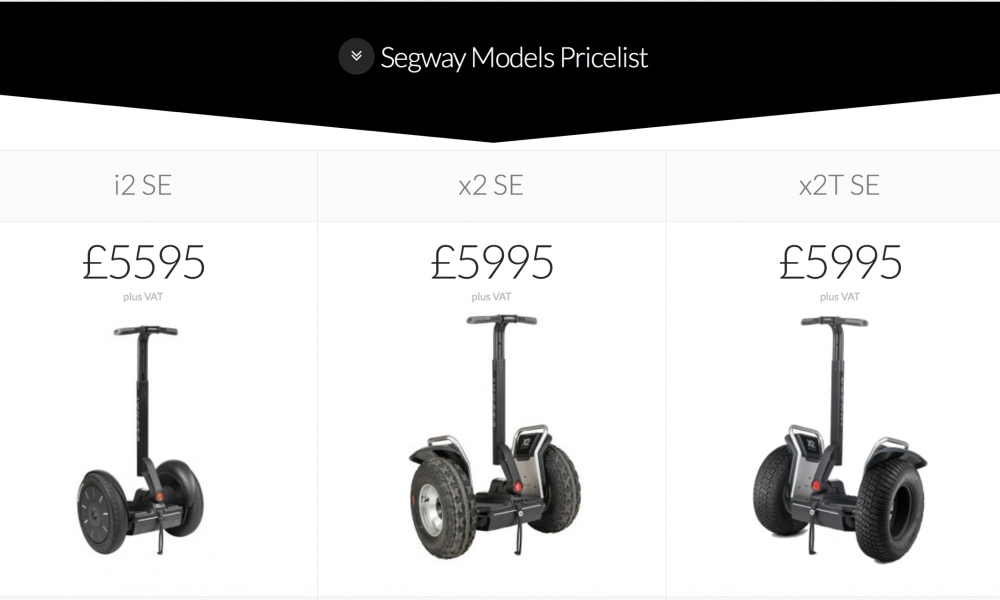Click the £5995 price under x2T SE
This screenshot has height=600, width=1000.
839,262
